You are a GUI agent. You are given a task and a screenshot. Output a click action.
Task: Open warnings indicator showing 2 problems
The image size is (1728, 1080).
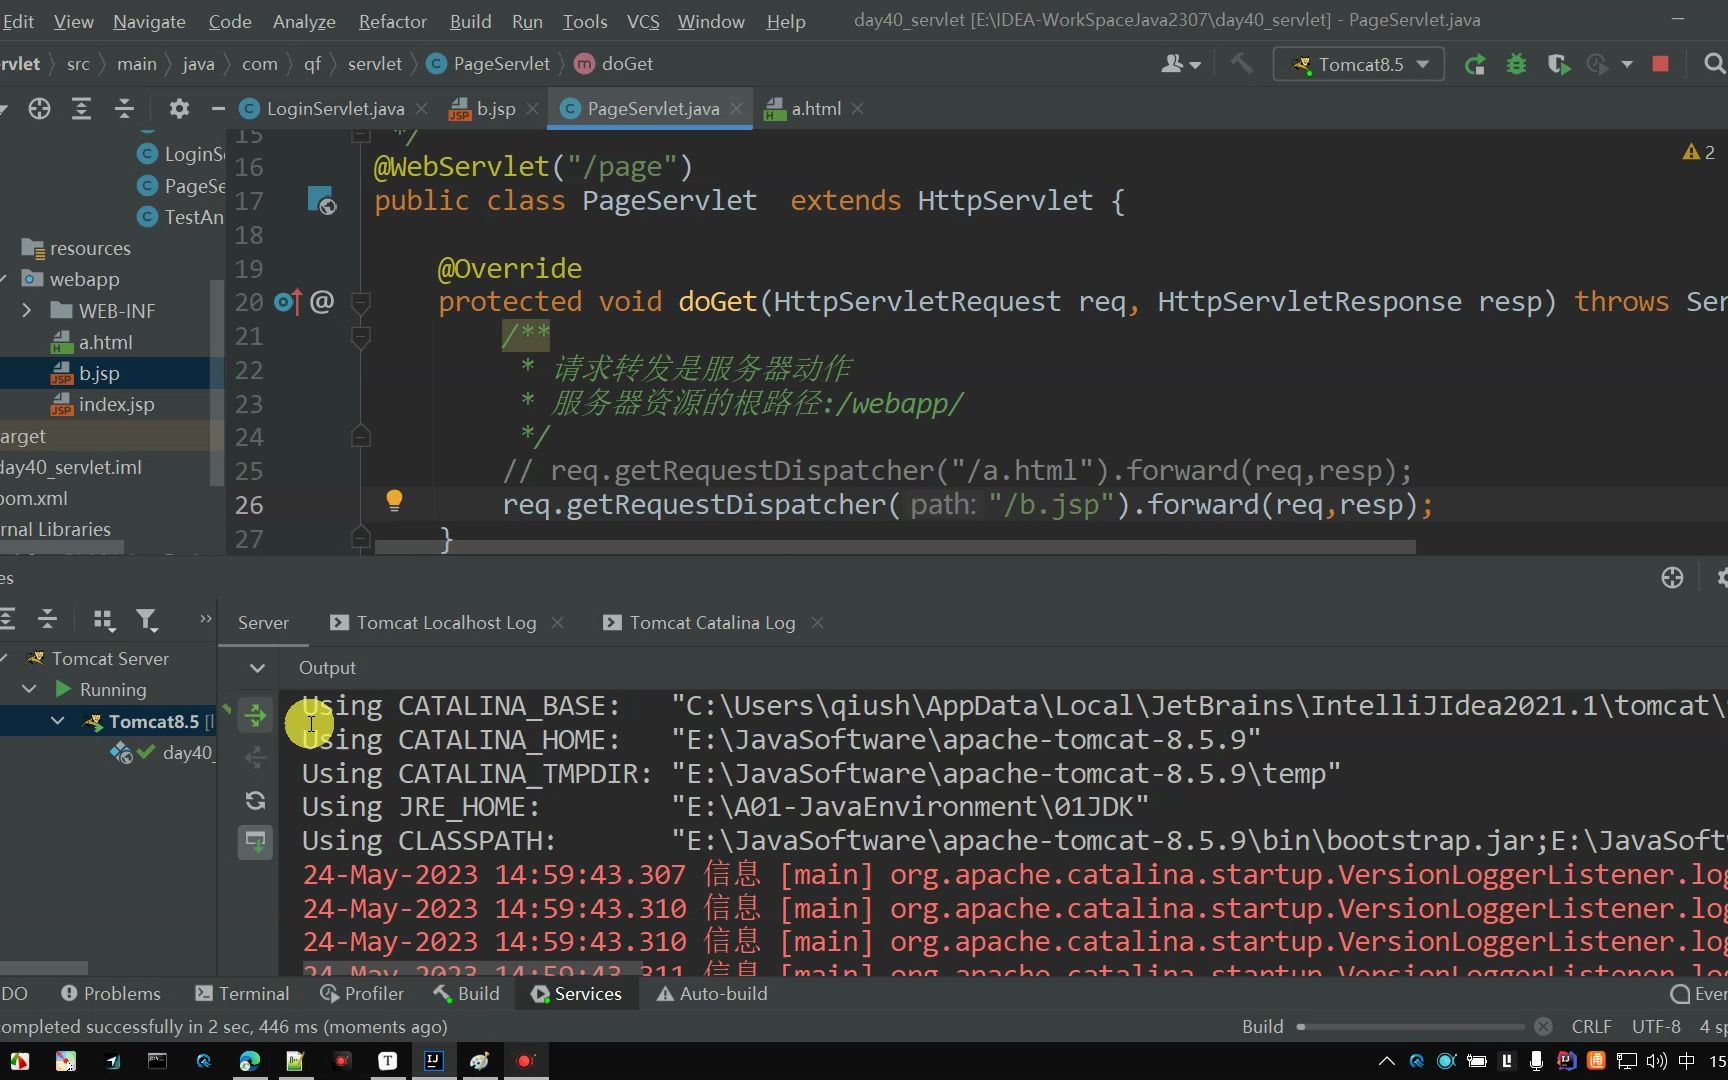(1699, 152)
